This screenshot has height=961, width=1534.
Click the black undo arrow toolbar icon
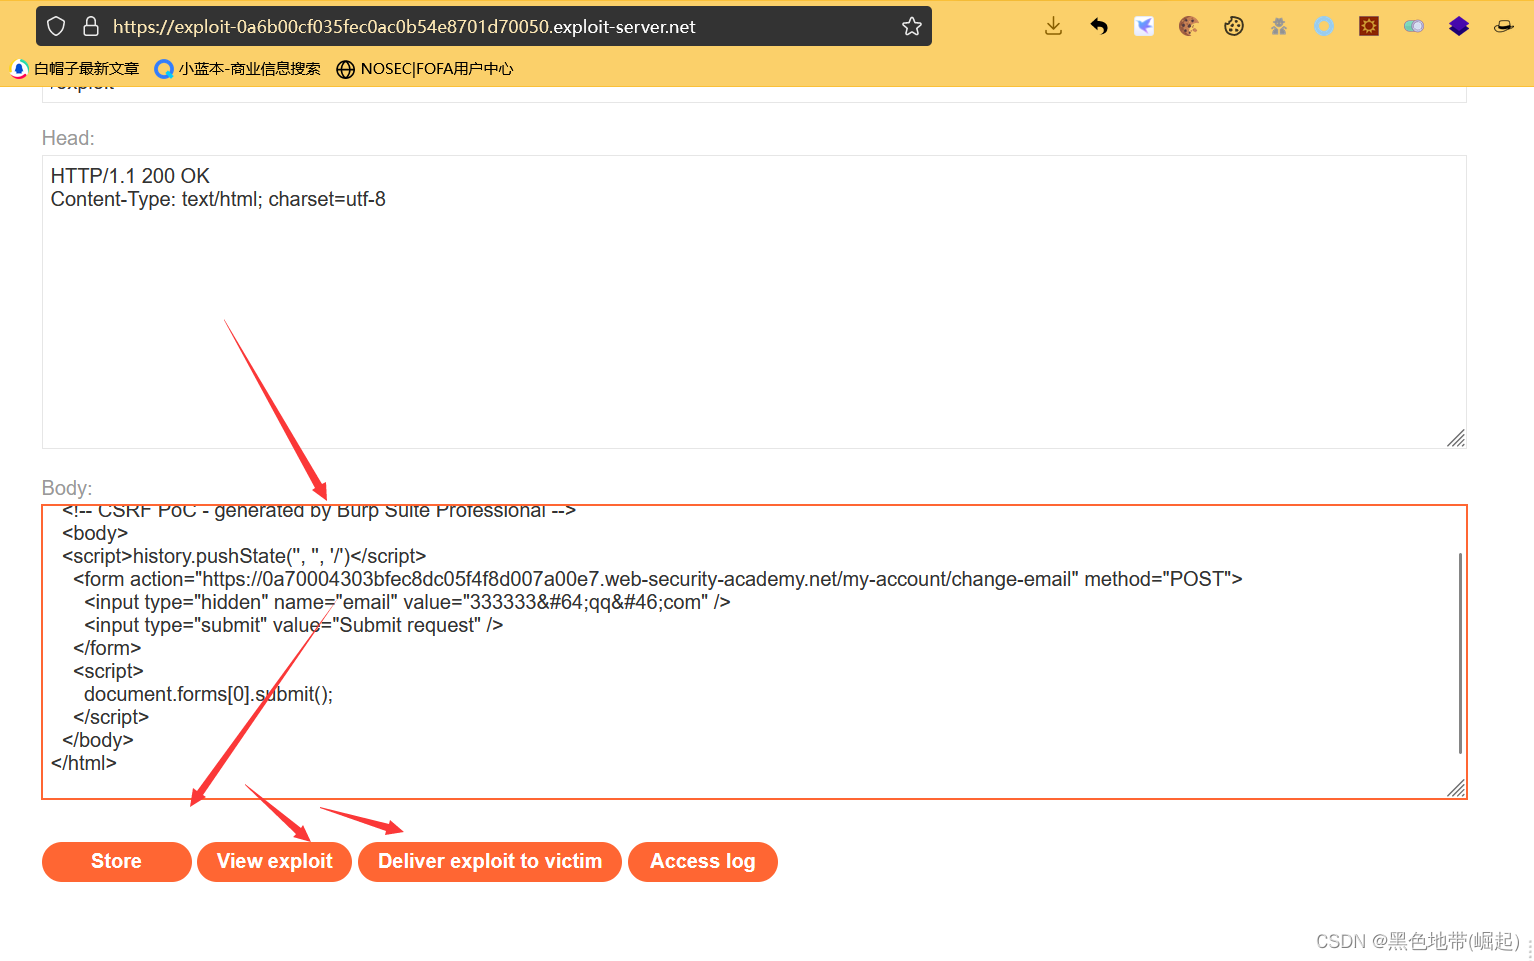pos(1099,26)
